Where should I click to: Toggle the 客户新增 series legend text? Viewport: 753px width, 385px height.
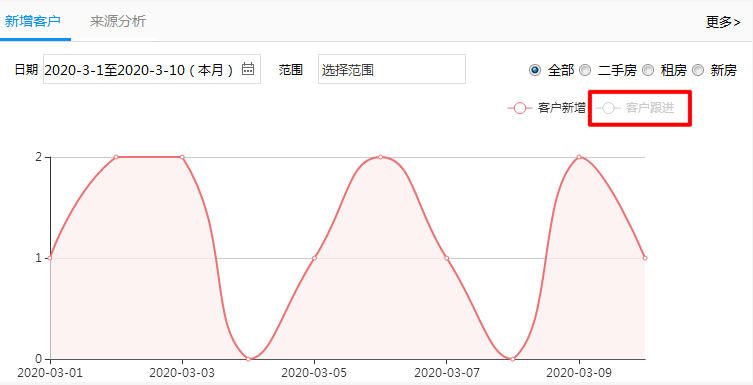pyautogui.click(x=561, y=108)
